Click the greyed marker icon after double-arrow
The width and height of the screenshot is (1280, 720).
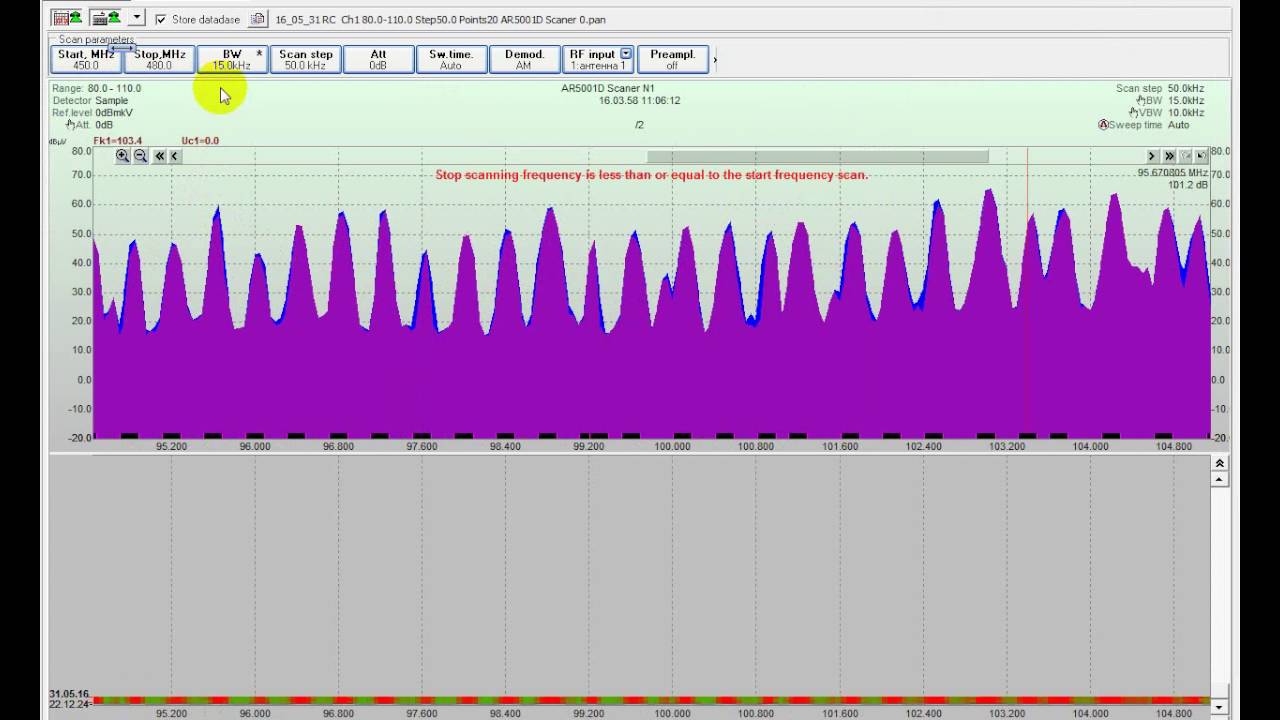1186,156
